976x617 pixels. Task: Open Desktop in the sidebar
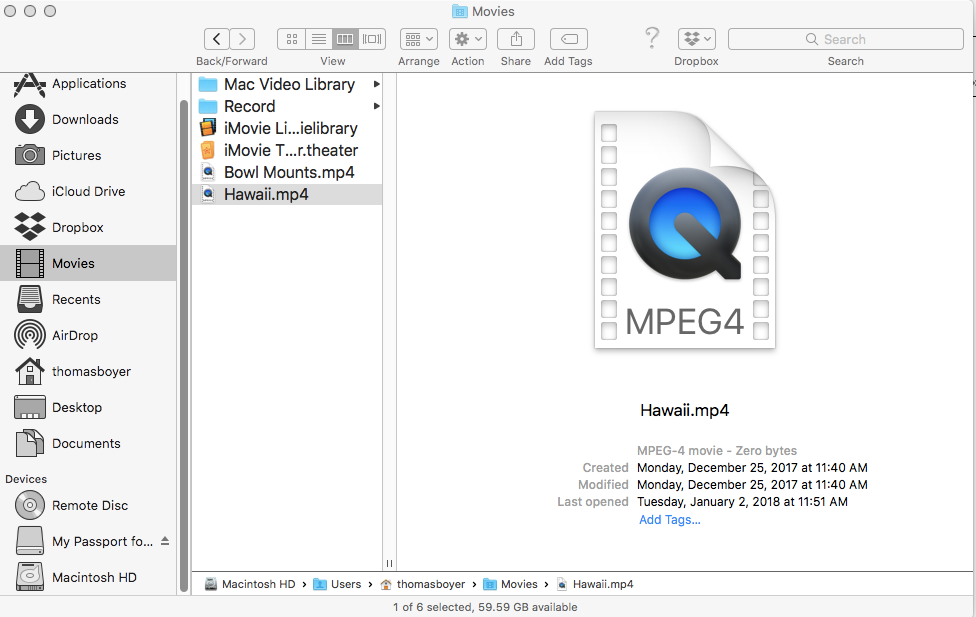[x=88, y=408]
